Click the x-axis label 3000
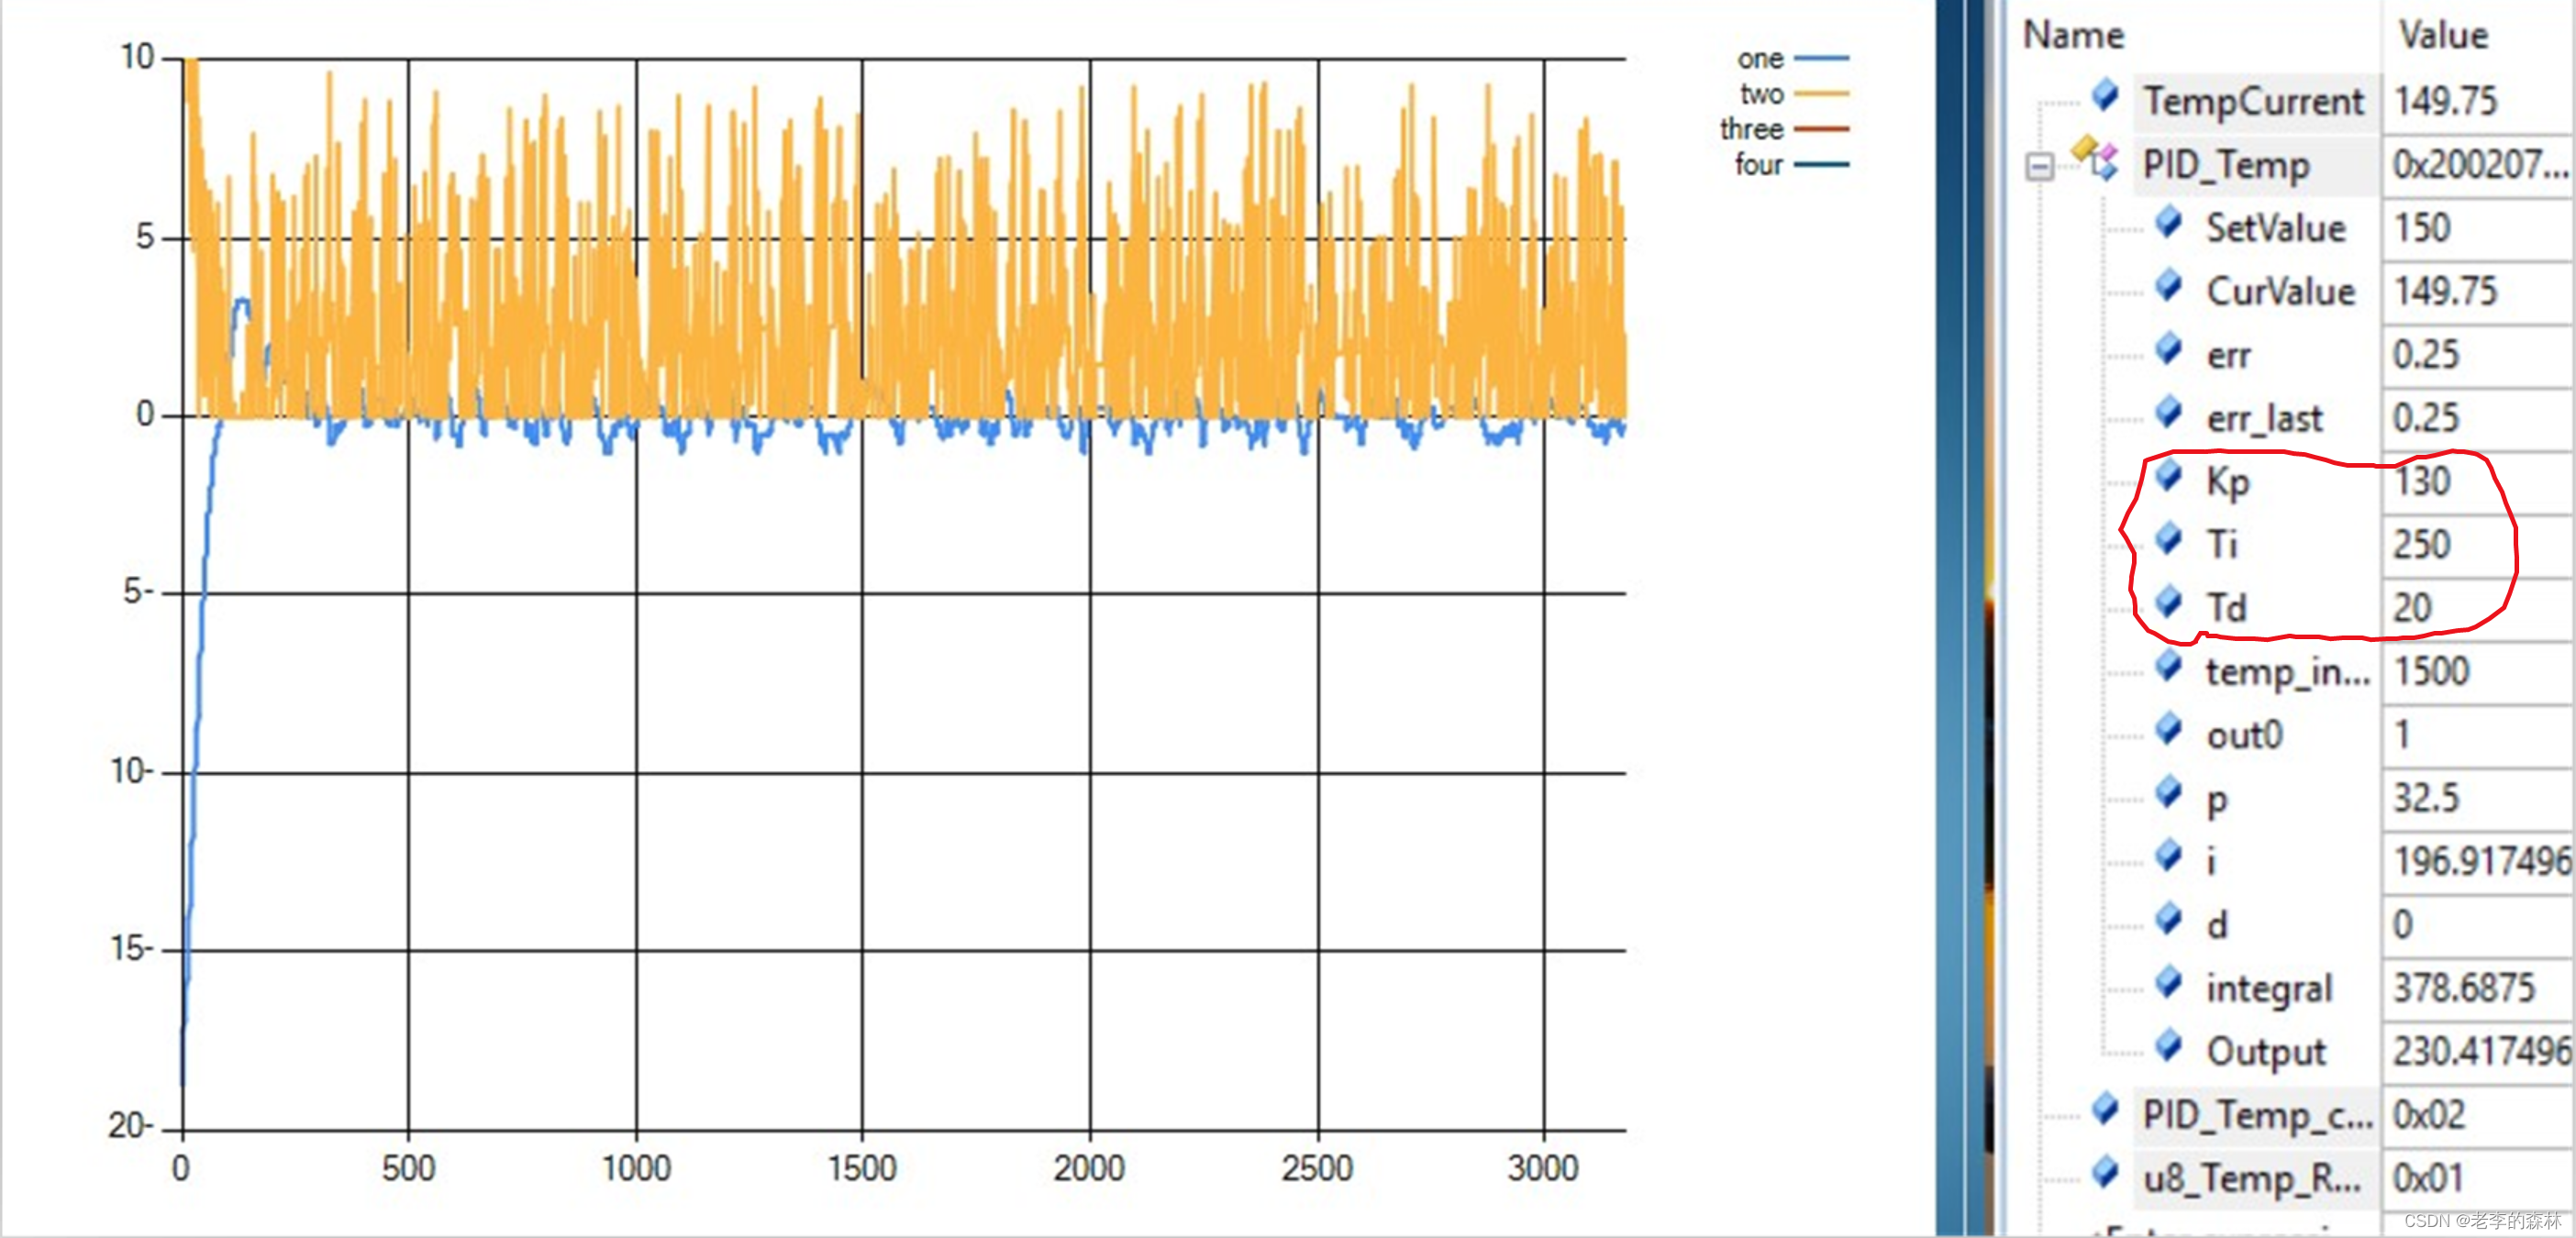This screenshot has width=2576, height=1238. coord(1543,1168)
